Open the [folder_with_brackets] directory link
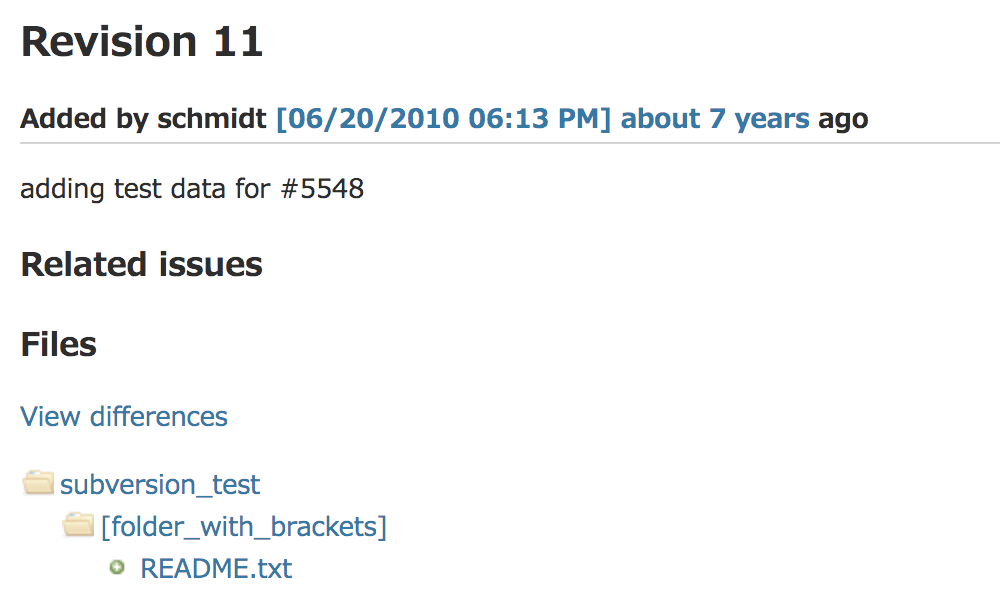Image resolution: width=1000 pixels, height=600 pixels. pos(244,527)
